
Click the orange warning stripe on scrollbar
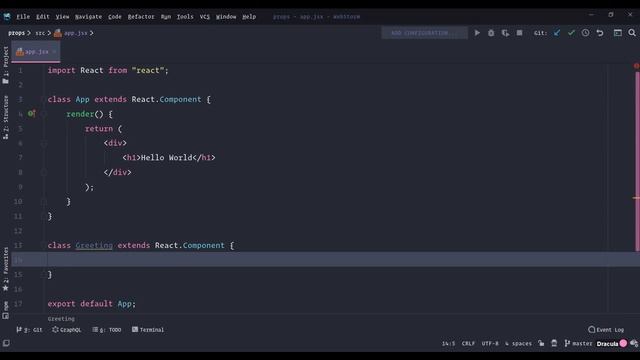636,198
